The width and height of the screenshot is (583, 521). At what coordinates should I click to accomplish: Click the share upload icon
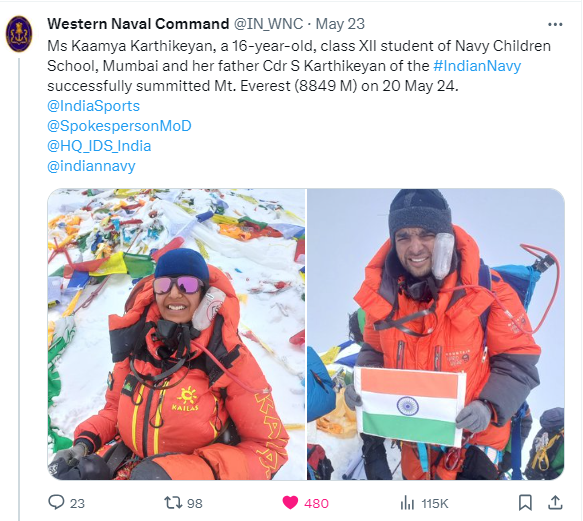[x=555, y=503]
